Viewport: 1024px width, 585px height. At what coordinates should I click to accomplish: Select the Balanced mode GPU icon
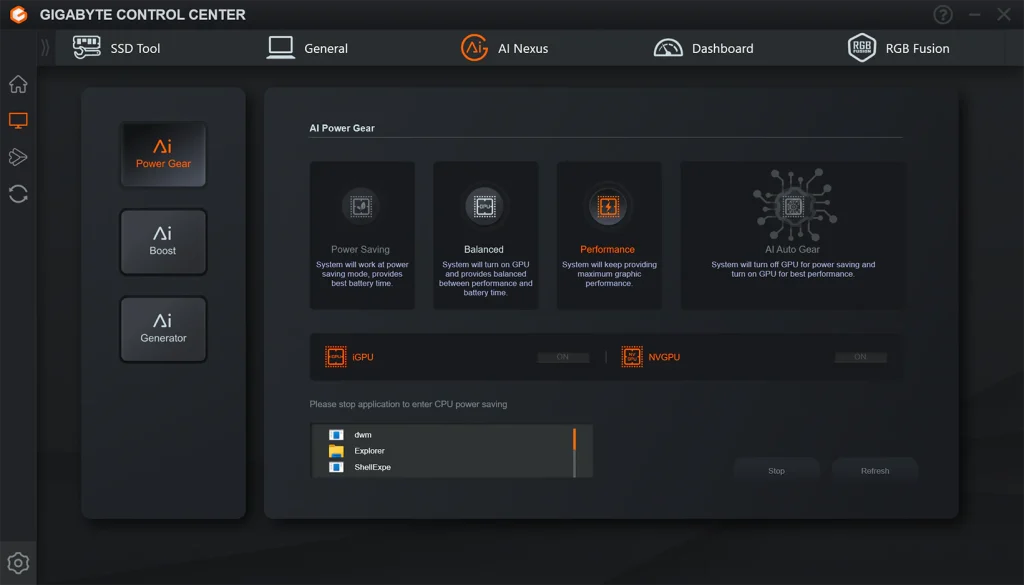click(x=484, y=206)
